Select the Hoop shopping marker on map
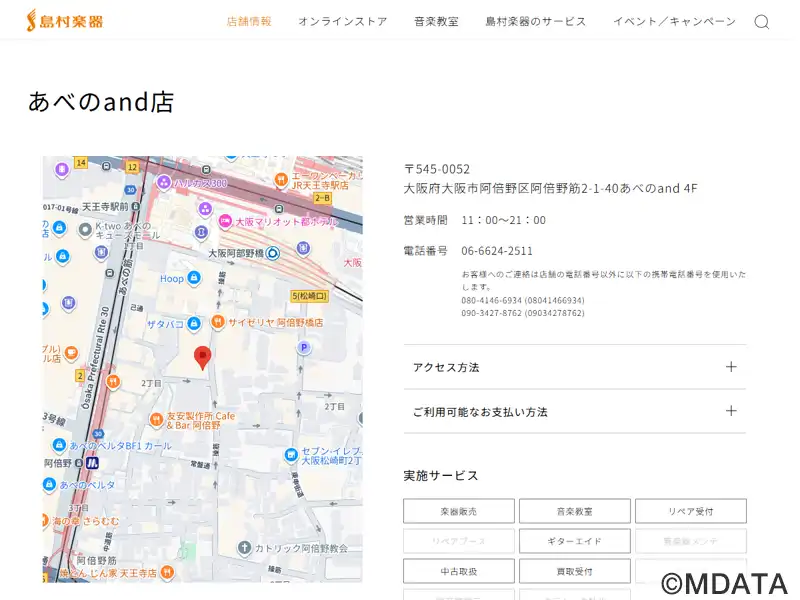800x600 pixels. pos(194,278)
